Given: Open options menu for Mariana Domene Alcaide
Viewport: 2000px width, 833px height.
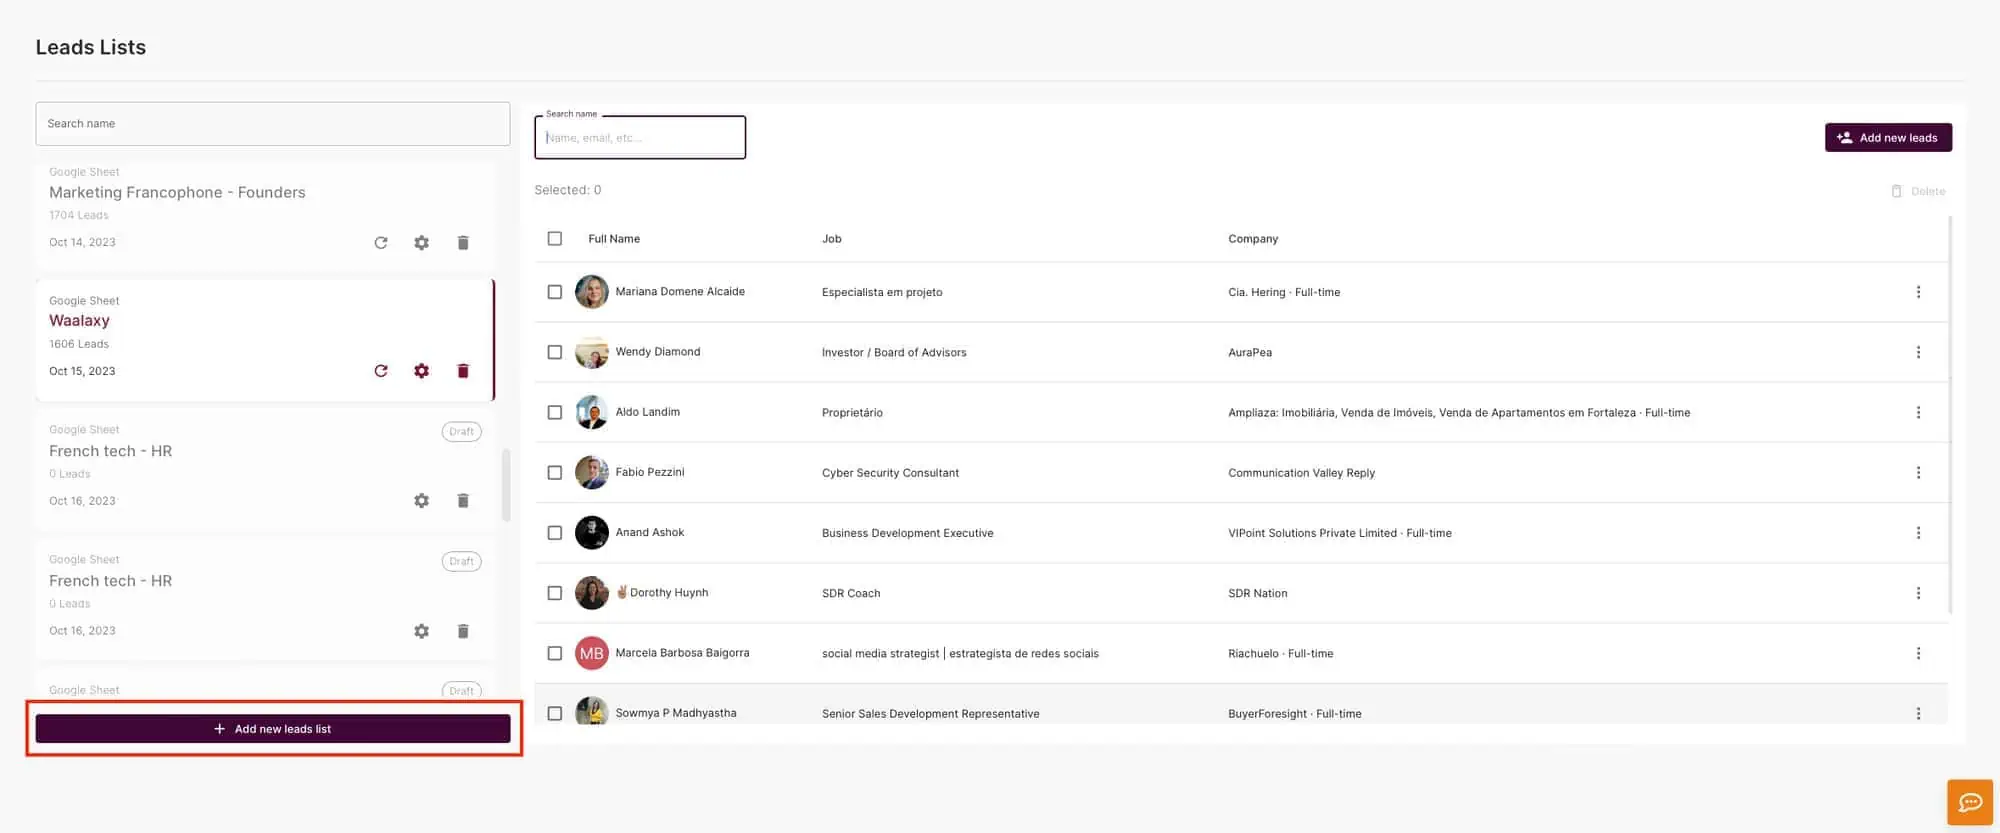Looking at the screenshot, I should click(1918, 292).
